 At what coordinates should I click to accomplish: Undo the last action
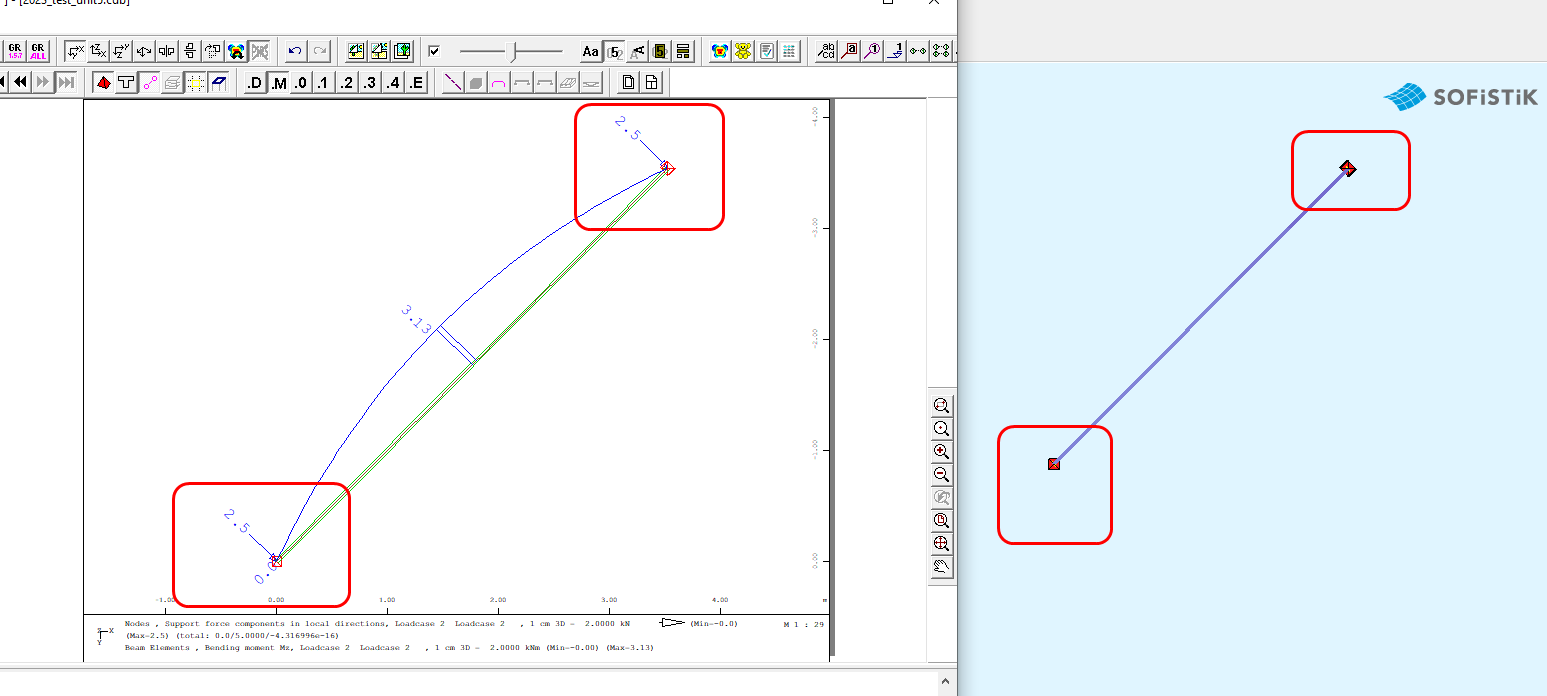(x=295, y=51)
